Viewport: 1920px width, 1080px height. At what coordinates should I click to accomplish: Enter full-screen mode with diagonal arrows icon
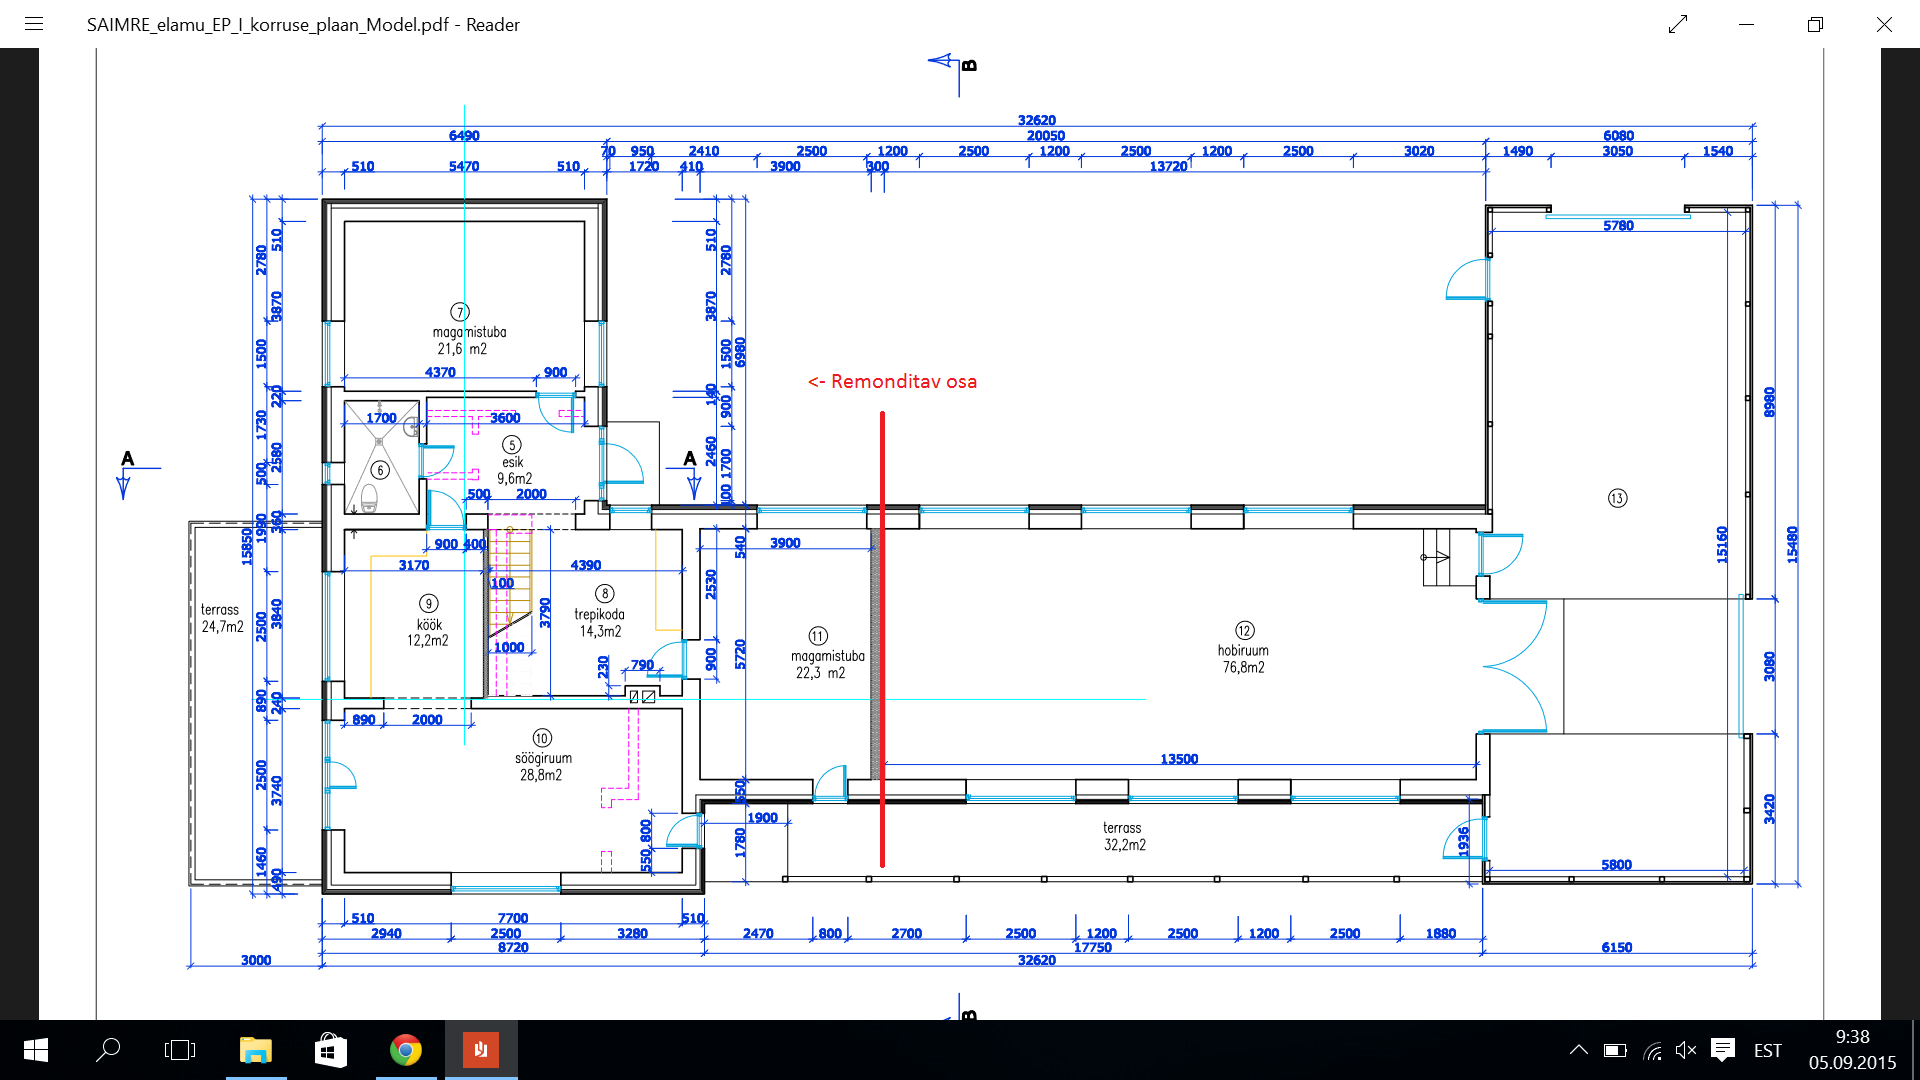click(x=1678, y=24)
